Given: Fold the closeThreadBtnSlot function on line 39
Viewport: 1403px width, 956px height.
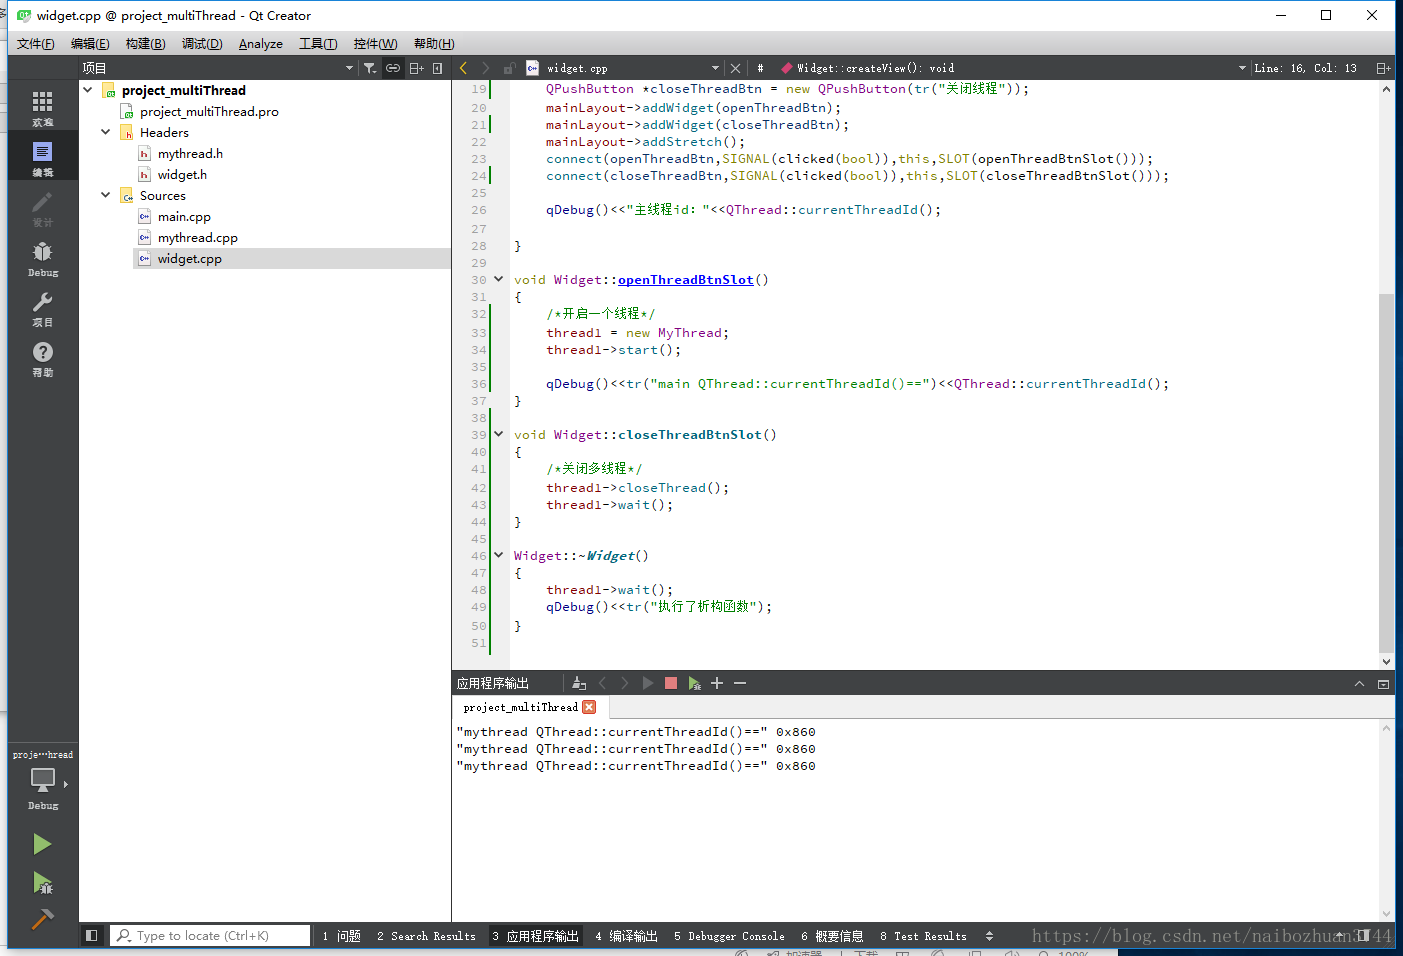Looking at the screenshot, I should point(498,435).
